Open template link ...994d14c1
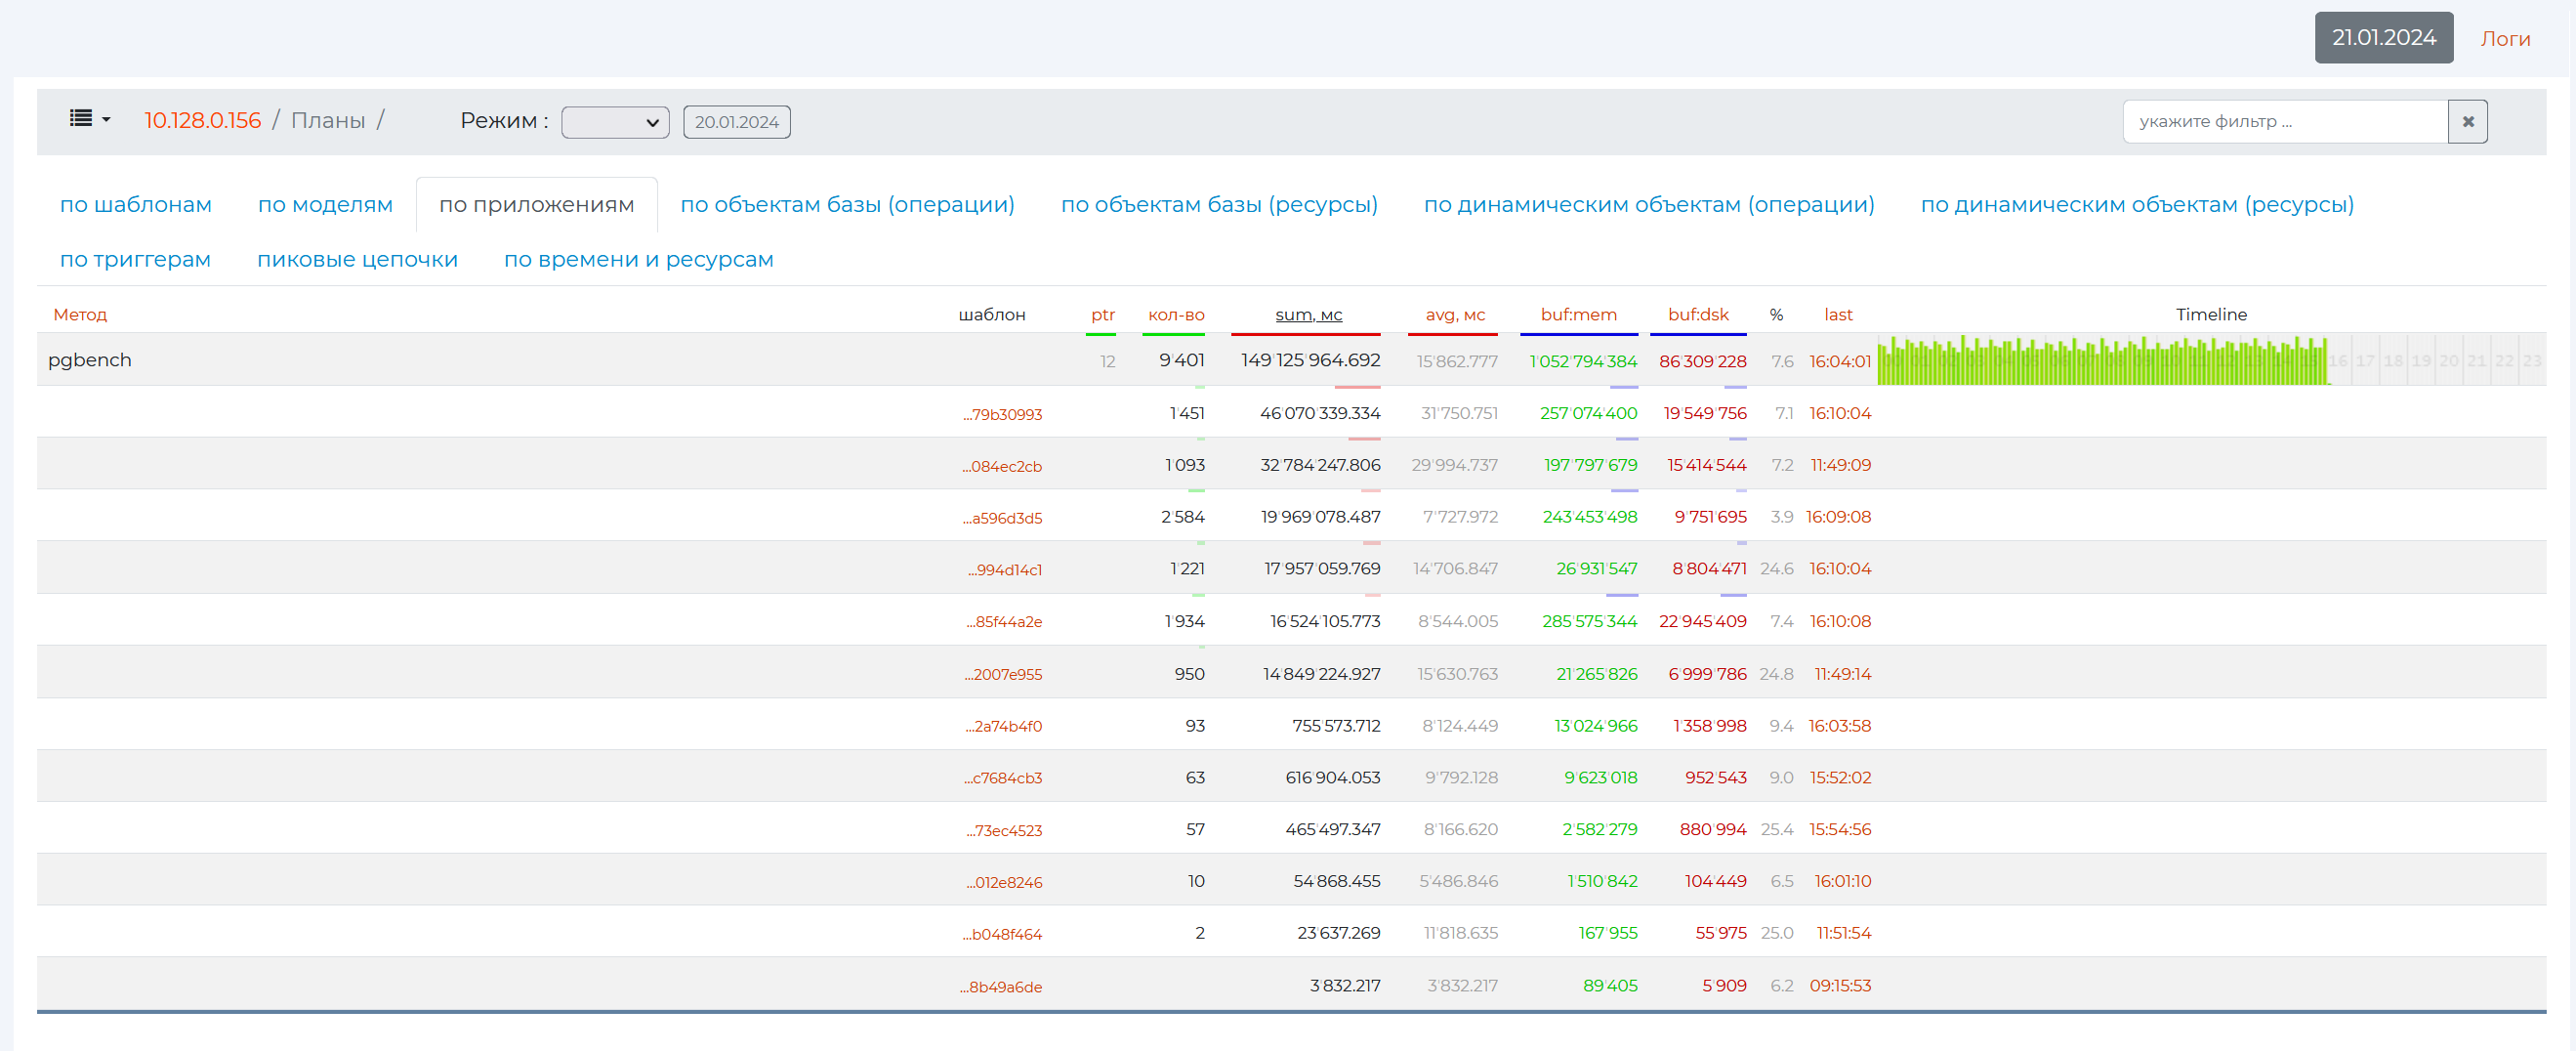 (1004, 570)
